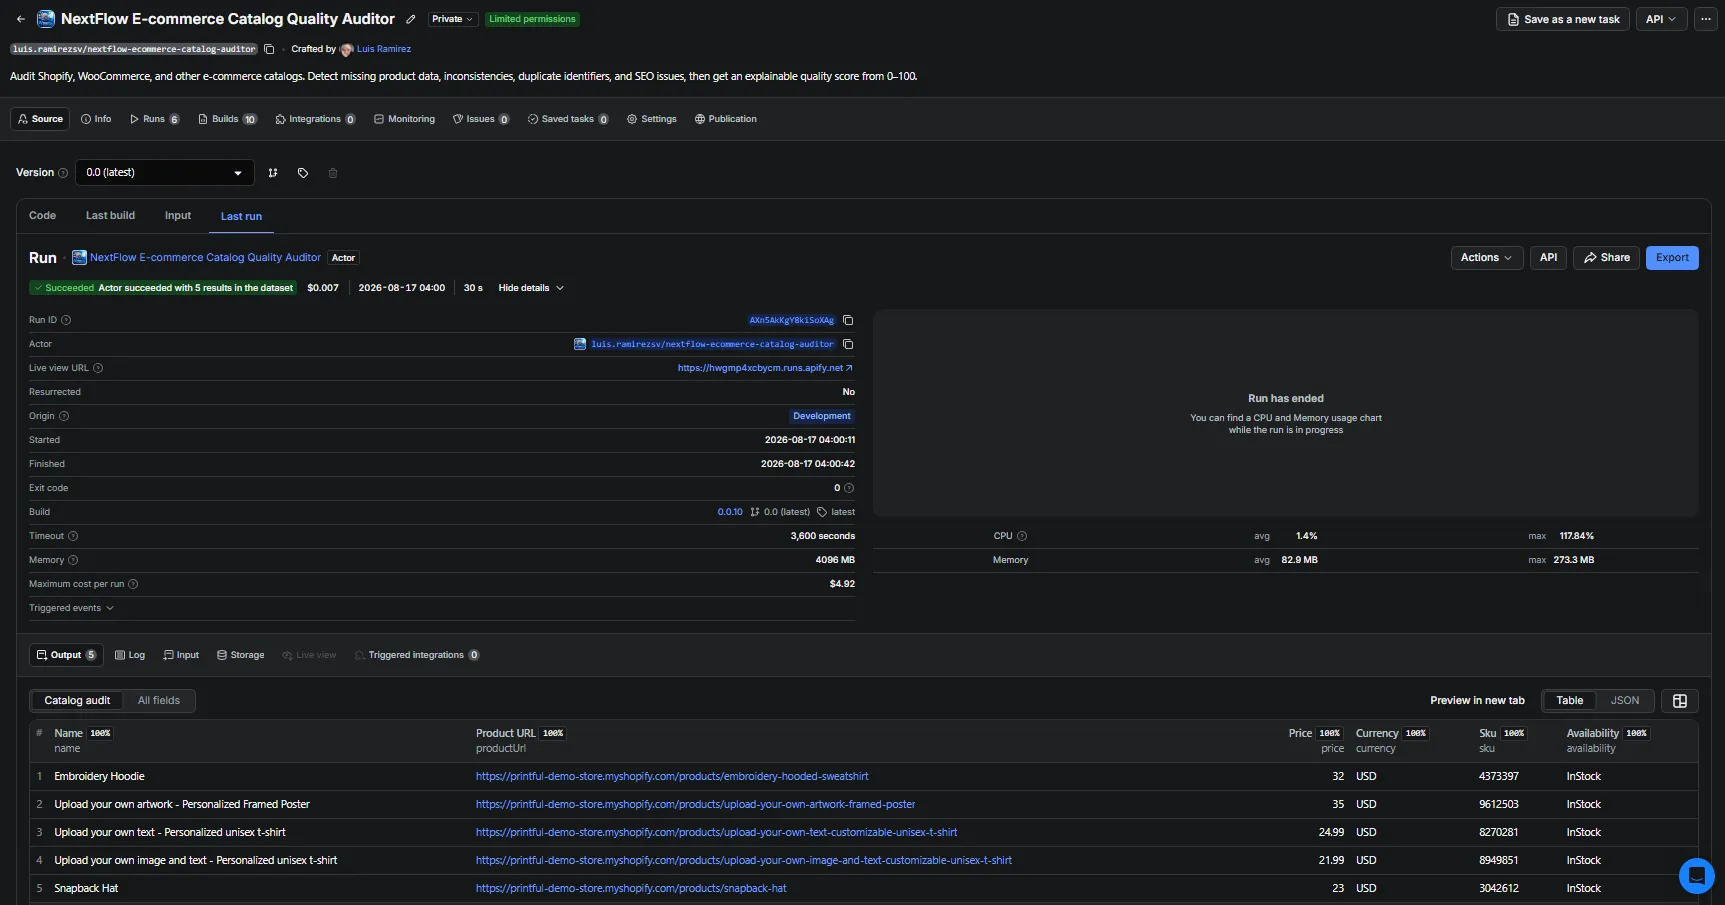Show help for CPU stat
Viewport: 1725px width, 905px height.
(1022, 536)
